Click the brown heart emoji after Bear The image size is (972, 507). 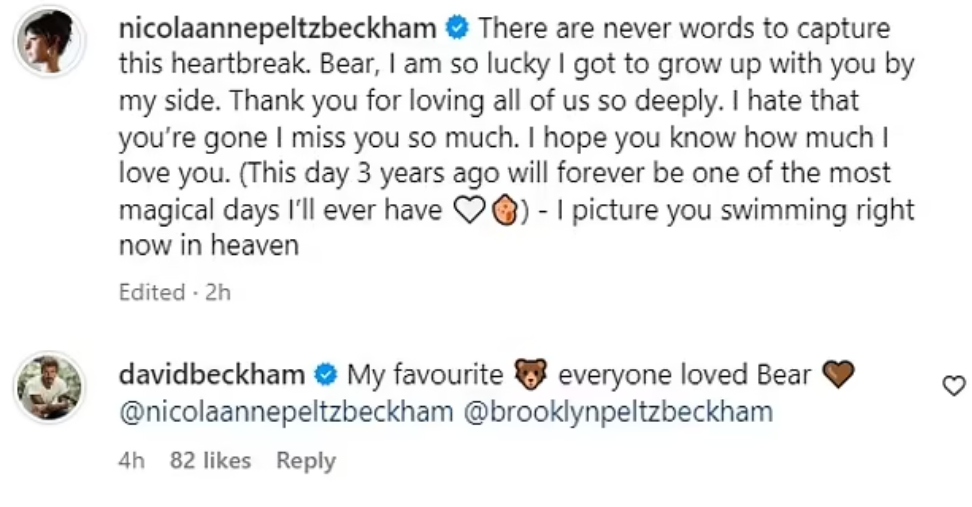tap(840, 376)
